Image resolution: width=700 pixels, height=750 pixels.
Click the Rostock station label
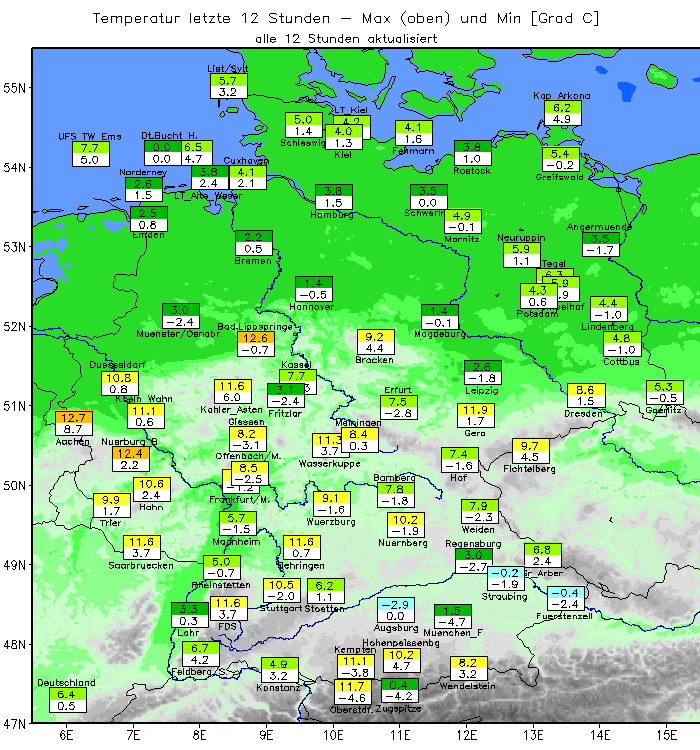pyautogui.click(x=472, y=171)
